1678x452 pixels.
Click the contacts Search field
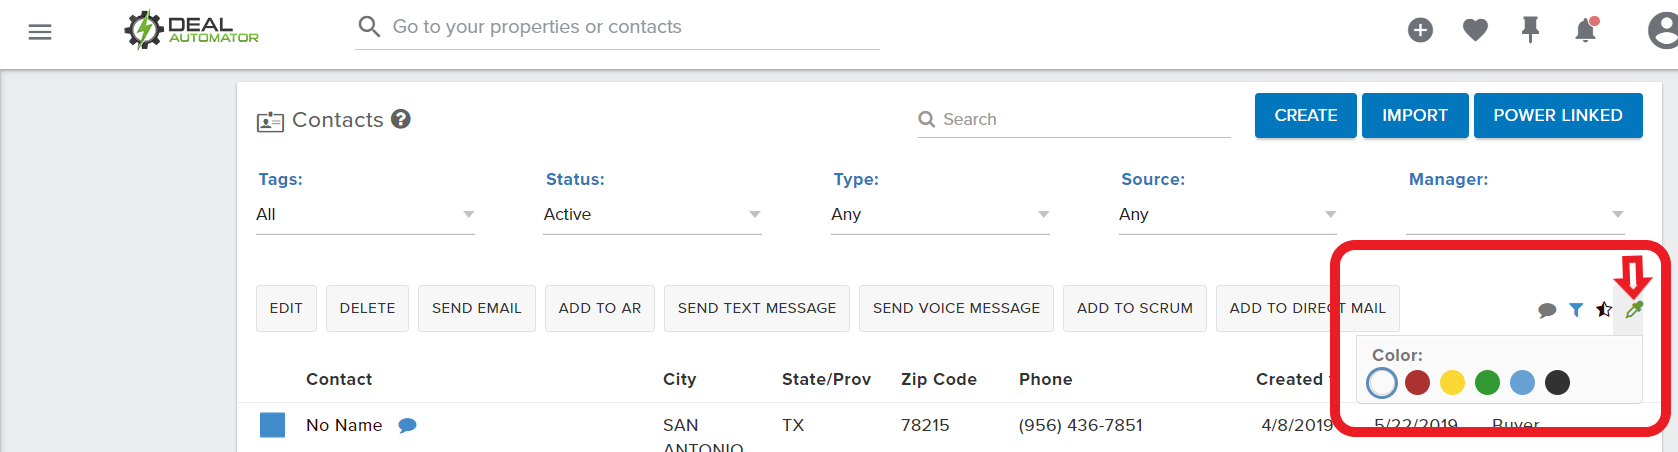(x=1074, y=119)
